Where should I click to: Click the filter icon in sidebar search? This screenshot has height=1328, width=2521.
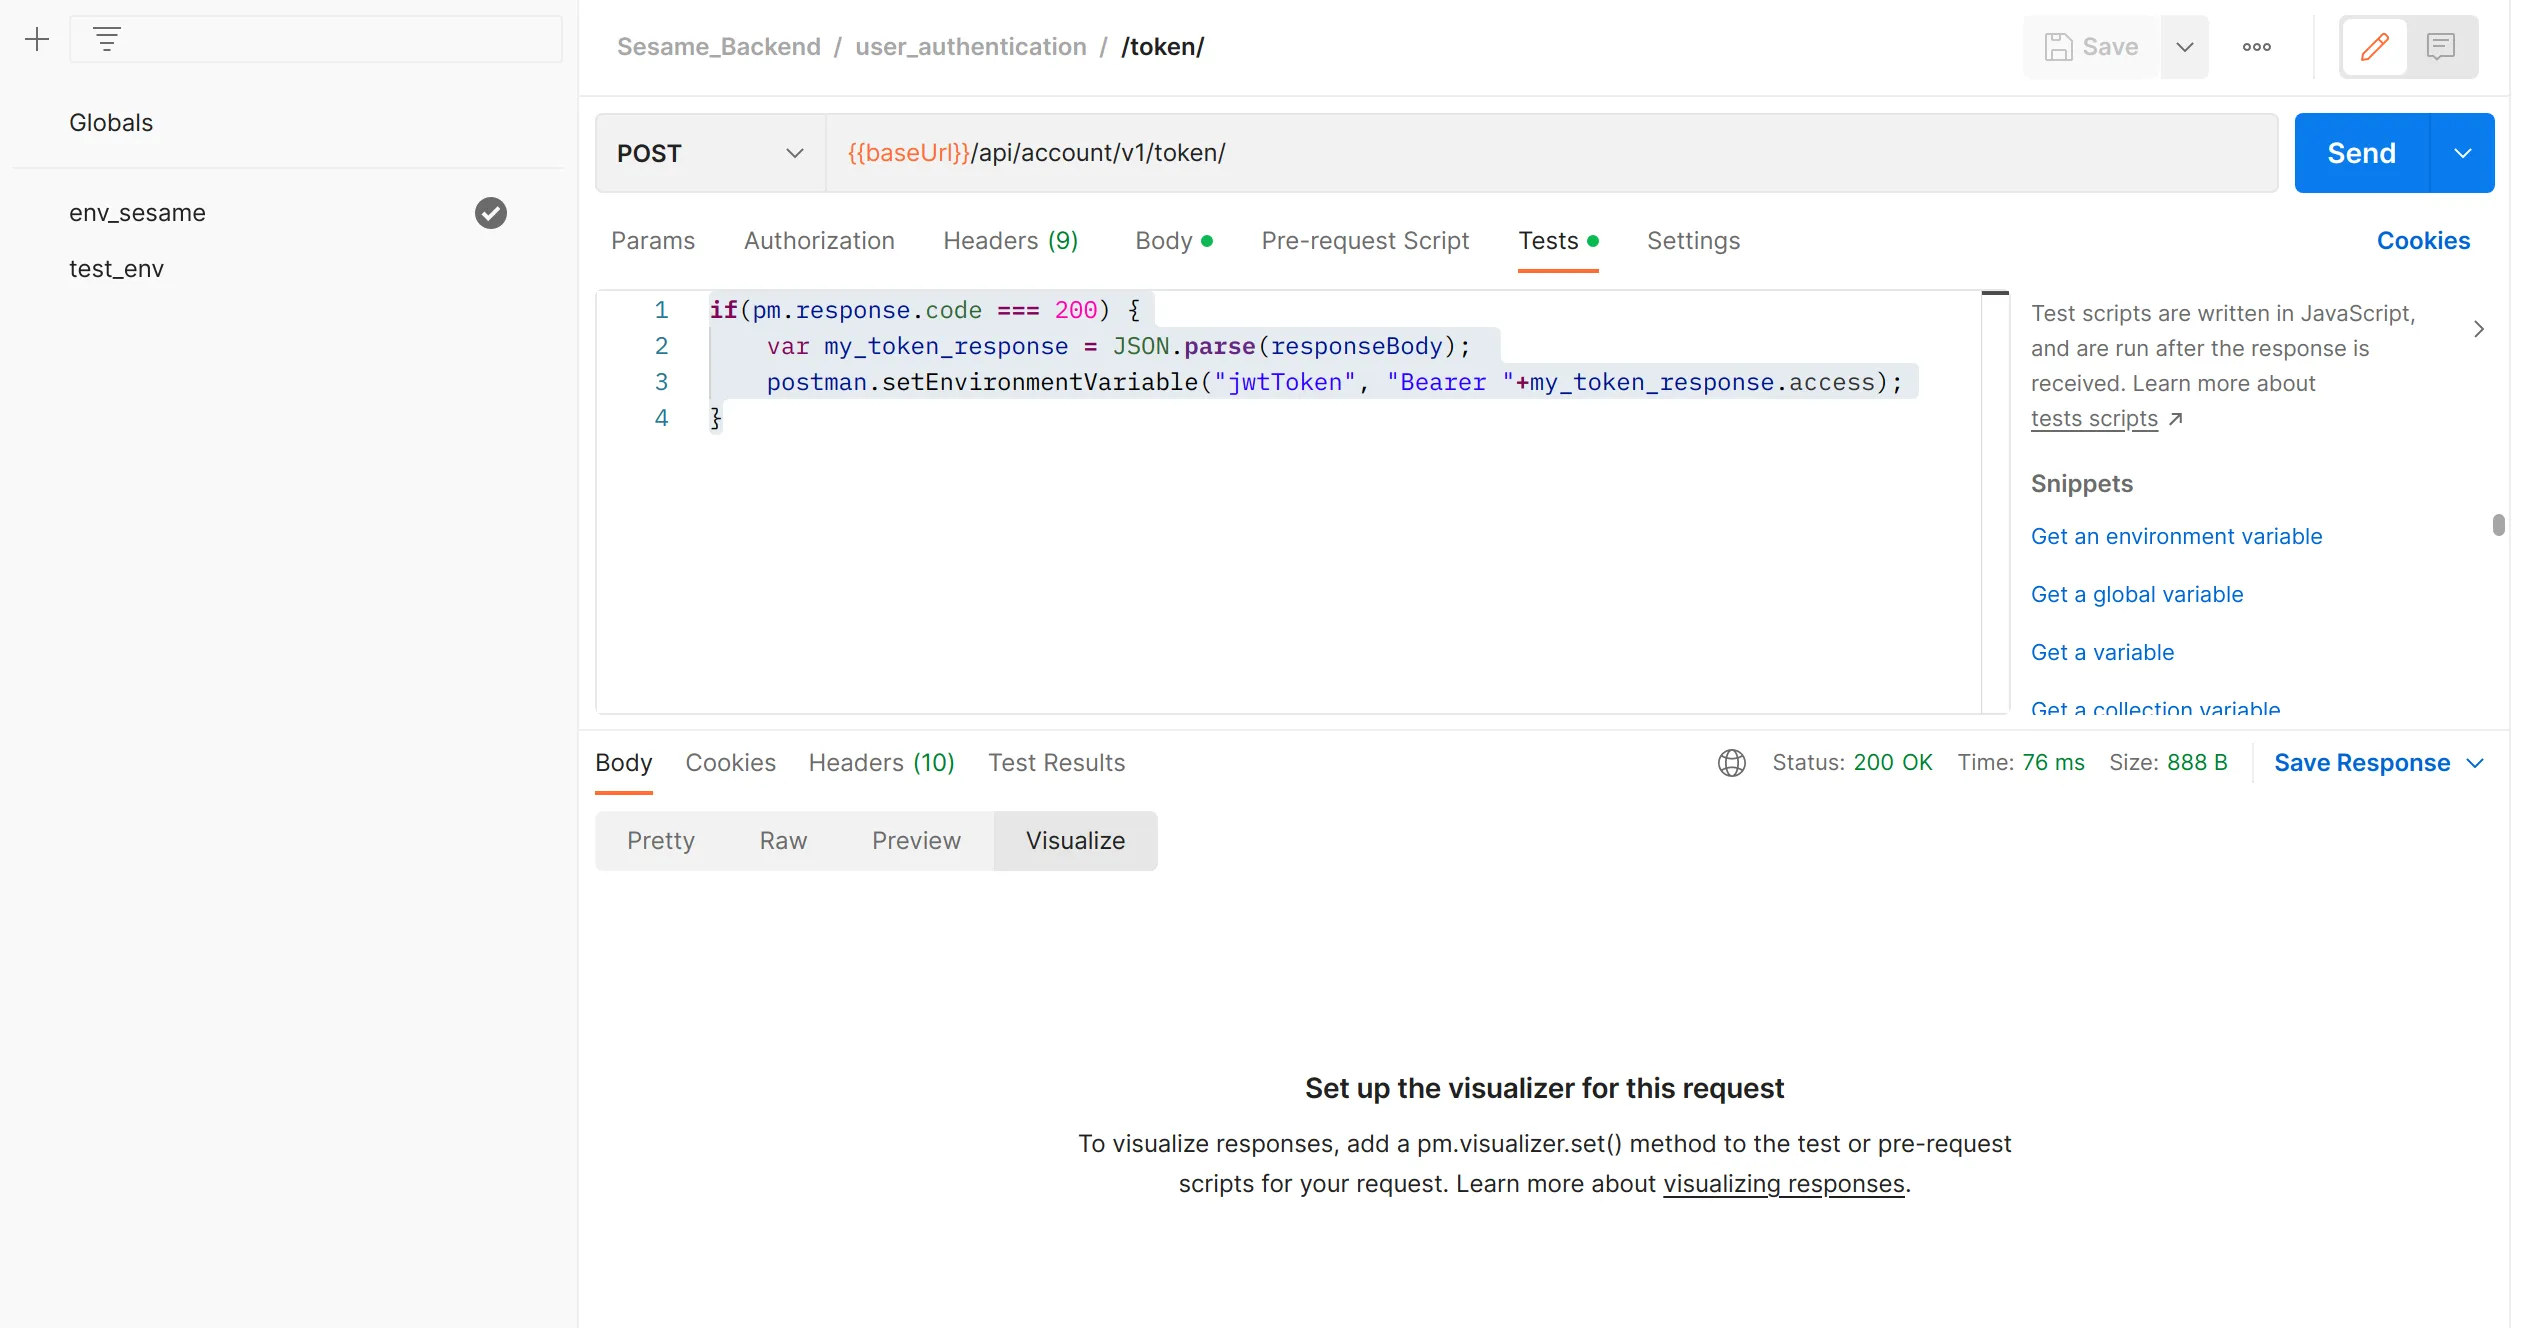pos(107,40)
